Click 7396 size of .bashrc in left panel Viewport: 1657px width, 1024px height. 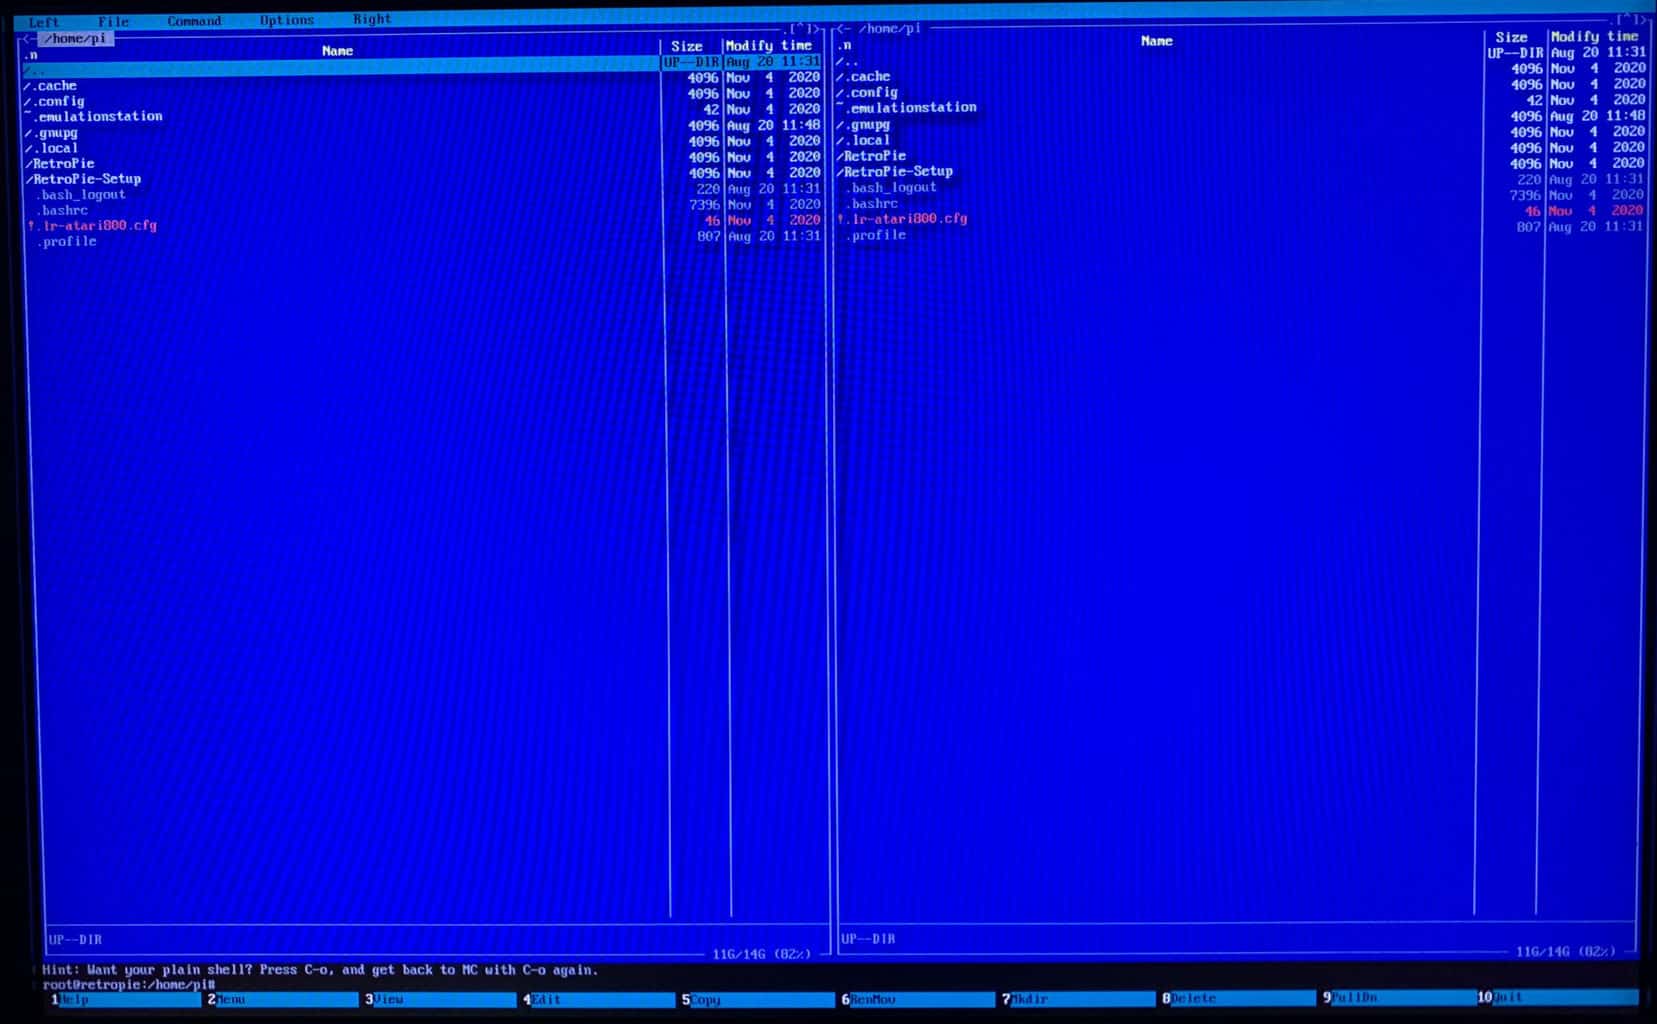coord(704,204)
